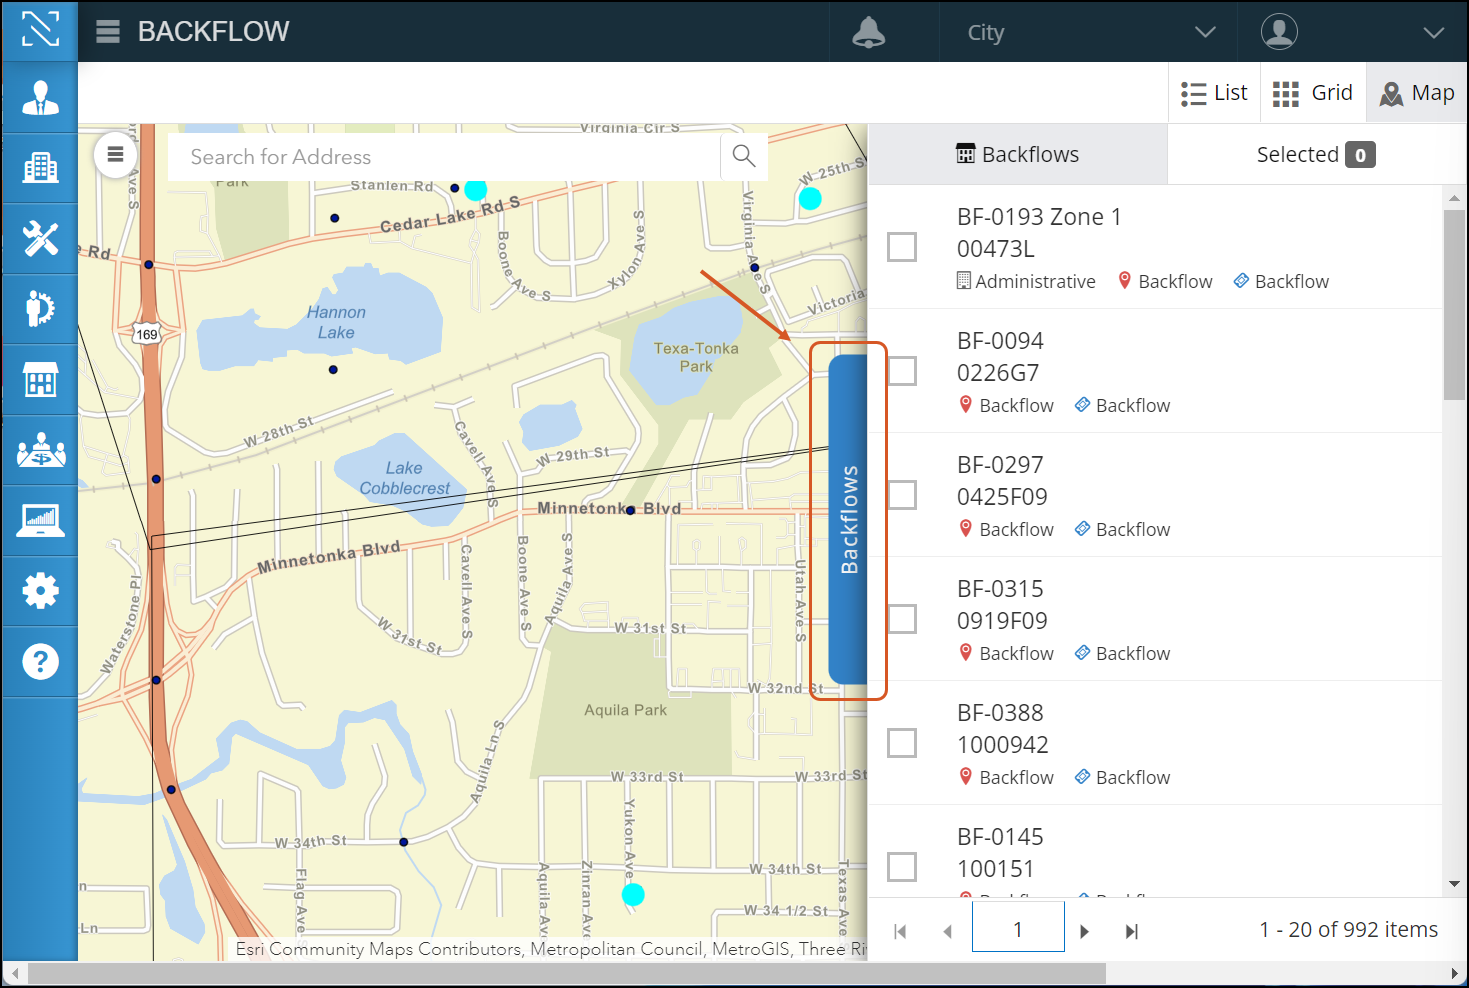Open the wrench and screwdriver tools icon
This screenshot has width=1469, height=988.
point(40,239)
